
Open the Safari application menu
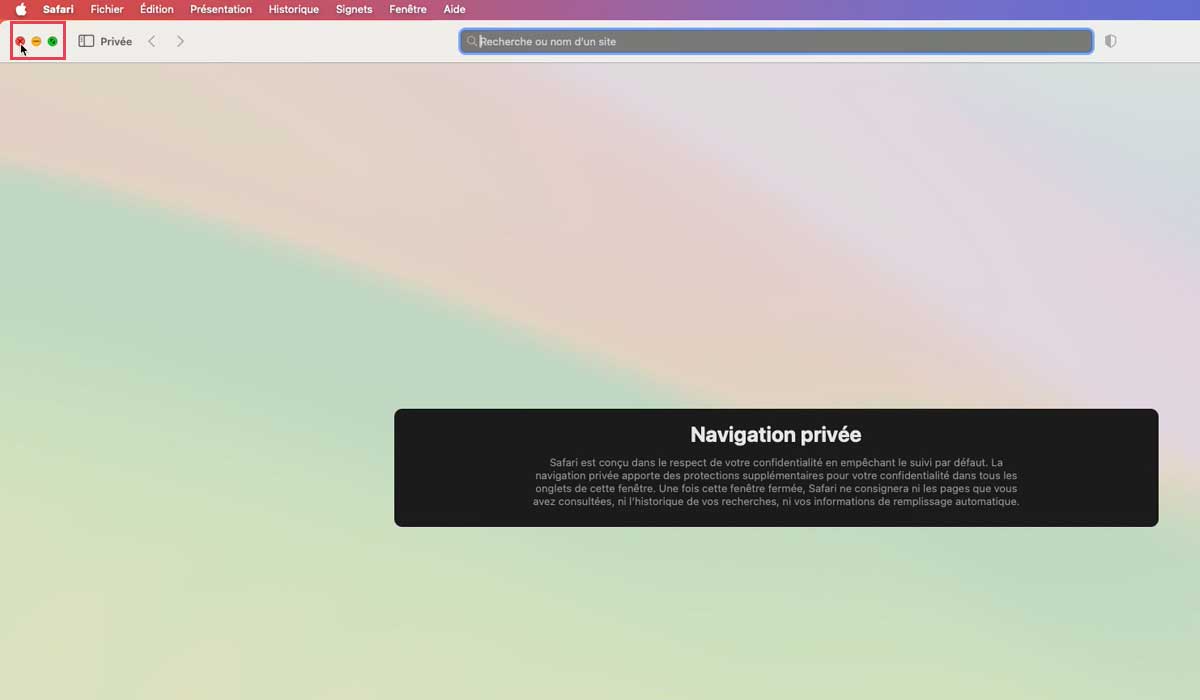[x=58, y=9]
